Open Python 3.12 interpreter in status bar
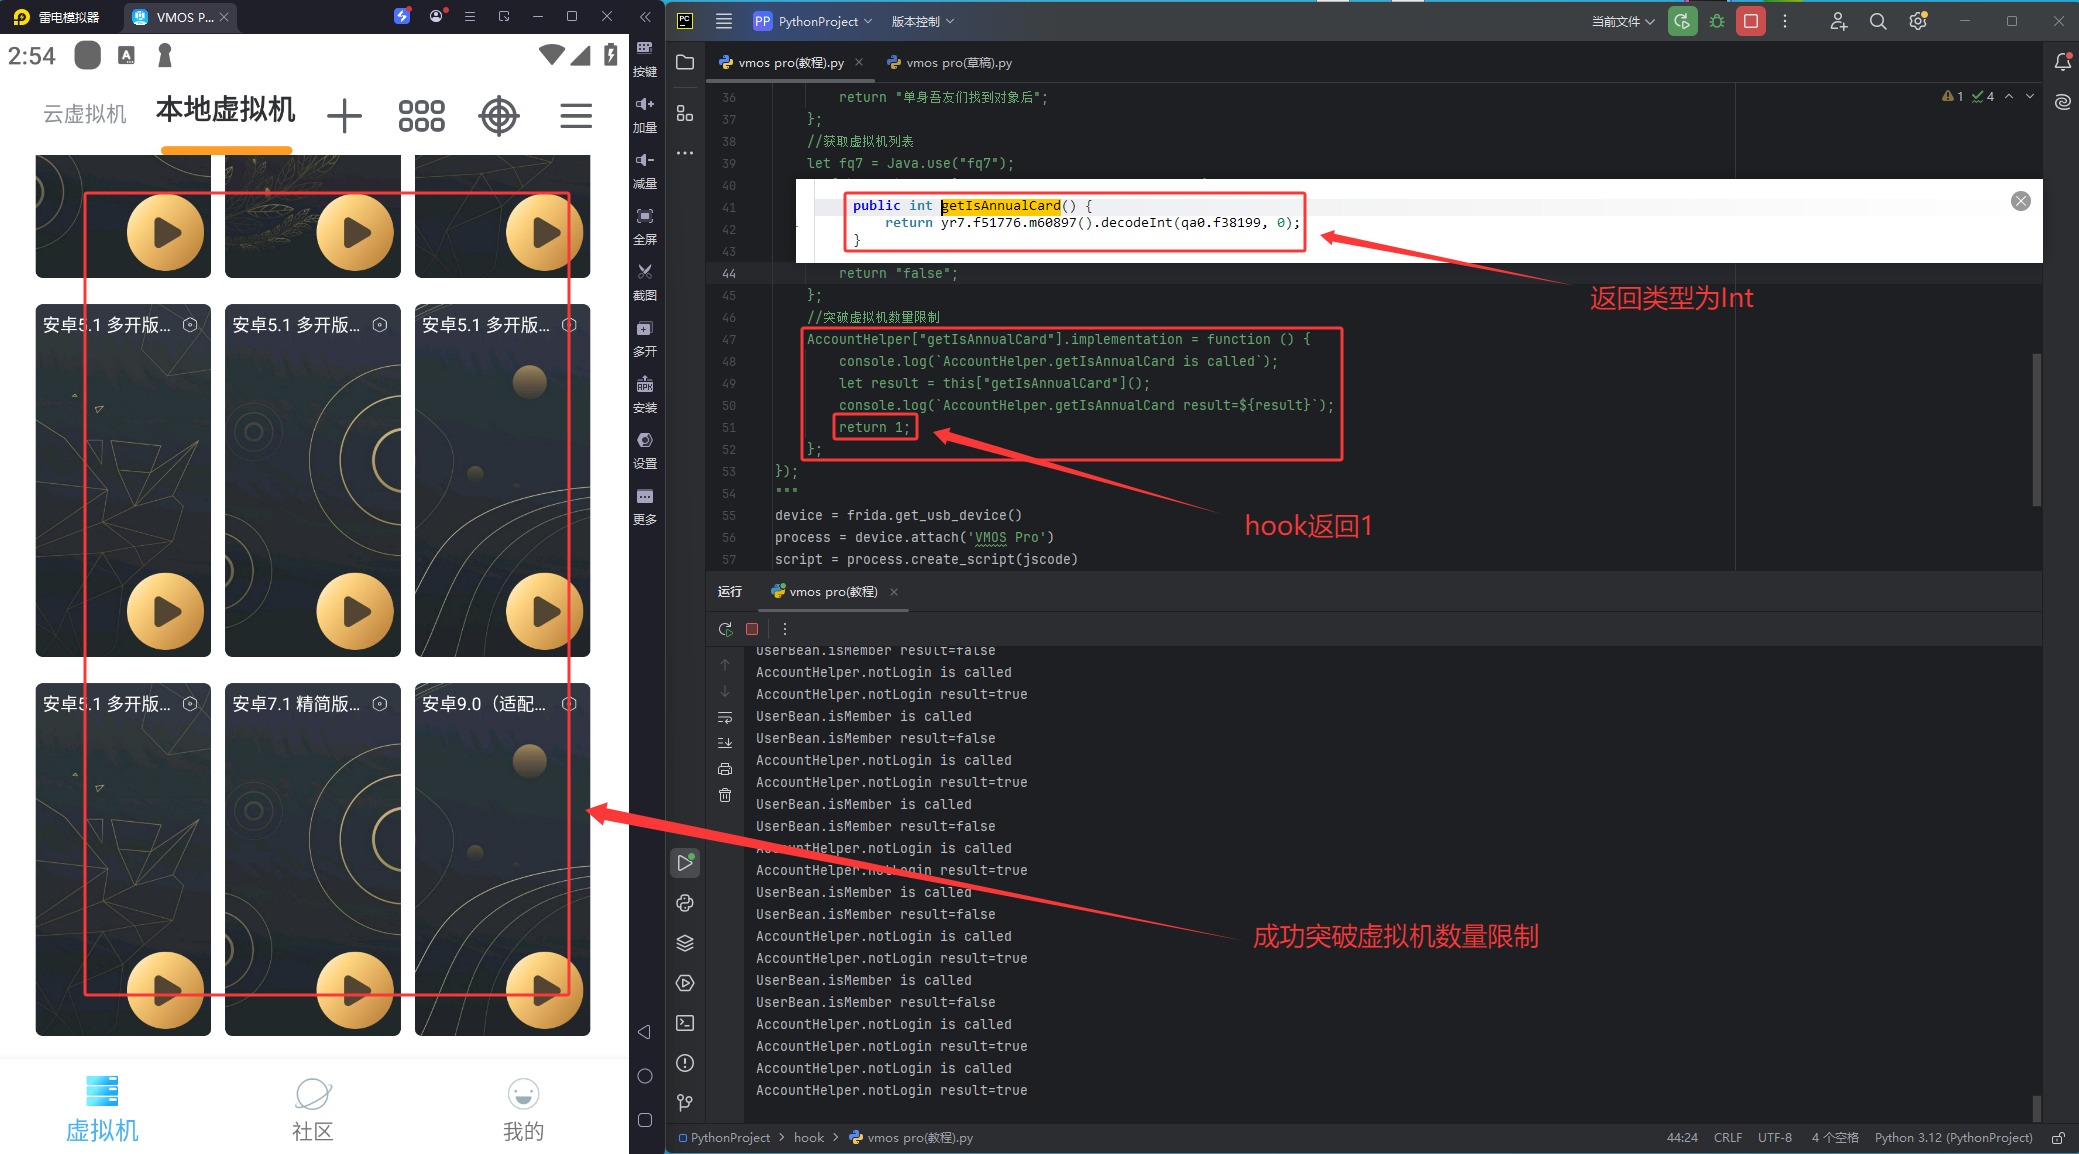The width and height of the screenshot is (2079, 1154). 1953,1138
